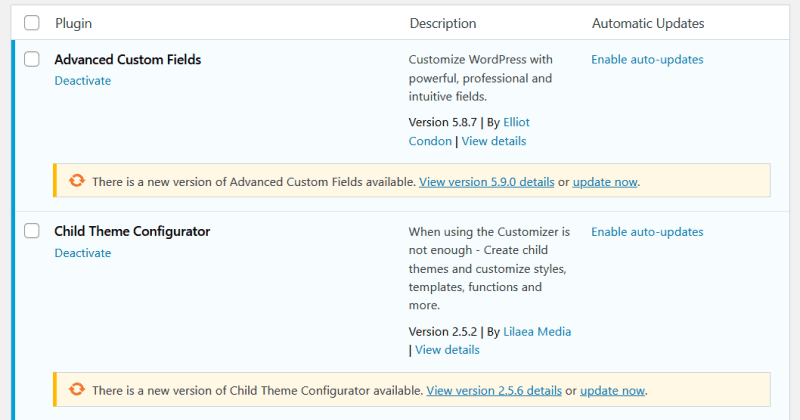800x420 pixels.
Task: Tick the select-all plugins checkbox in header
Action: [32, 23]
